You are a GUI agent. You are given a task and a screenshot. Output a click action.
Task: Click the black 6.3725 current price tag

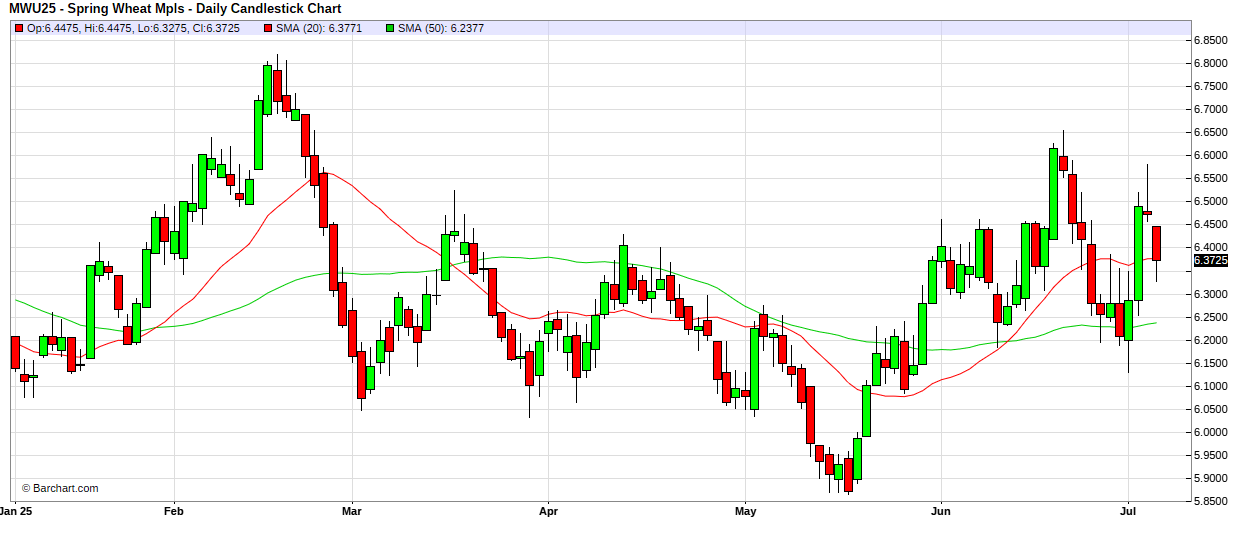(1211, 261)
